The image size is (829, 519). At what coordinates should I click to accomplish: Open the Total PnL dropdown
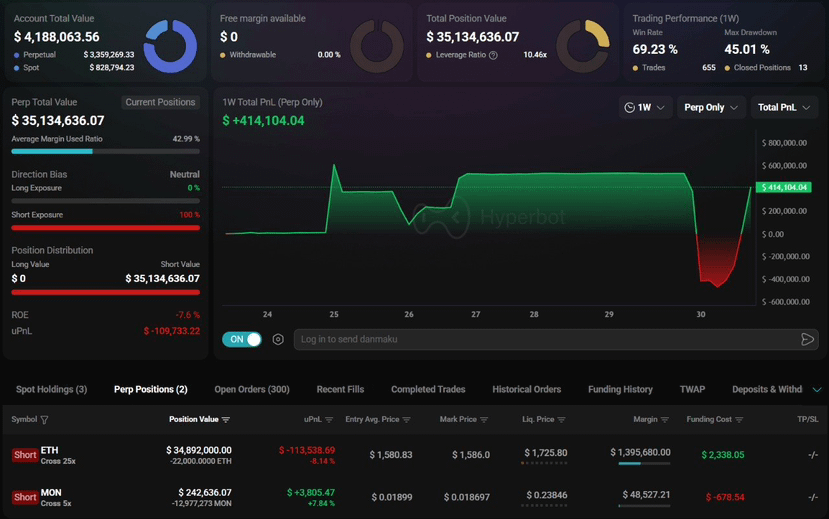[784, 107]
